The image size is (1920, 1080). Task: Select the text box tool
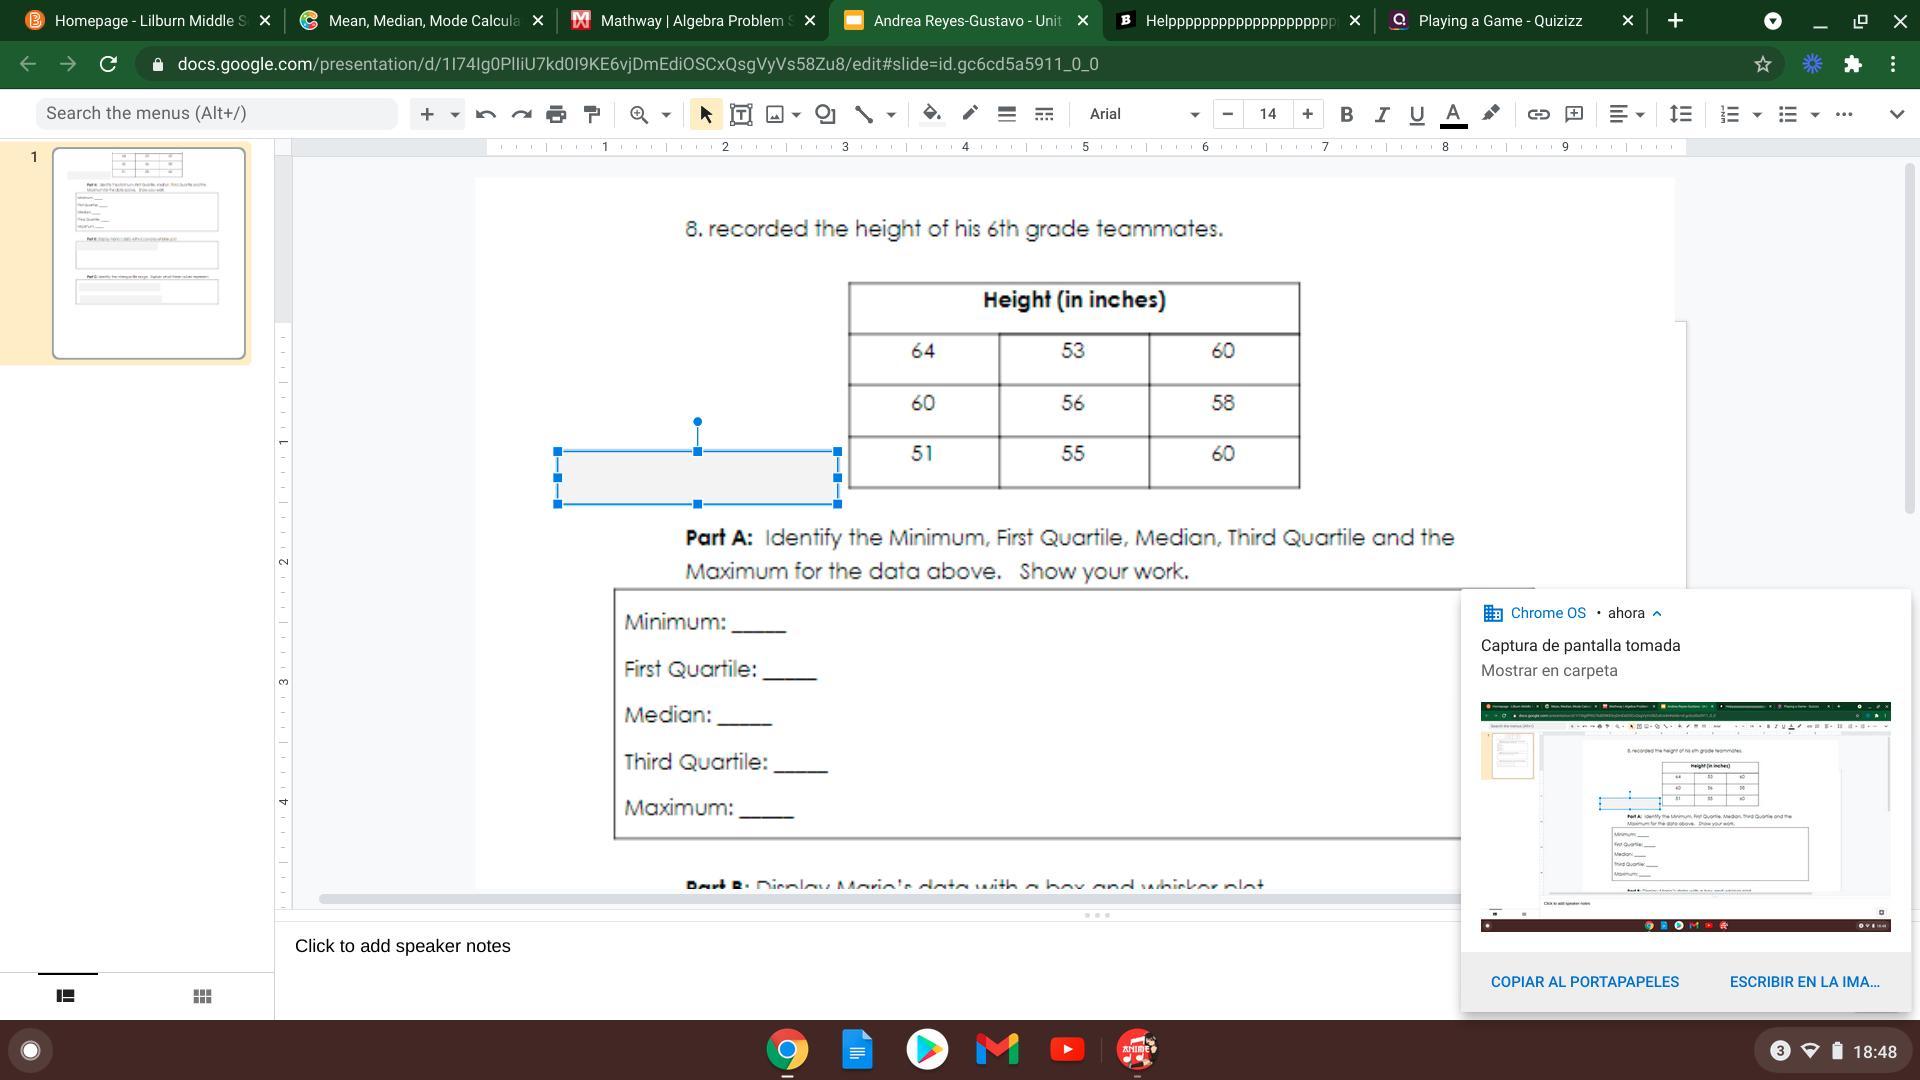click(x=741, y=114)
